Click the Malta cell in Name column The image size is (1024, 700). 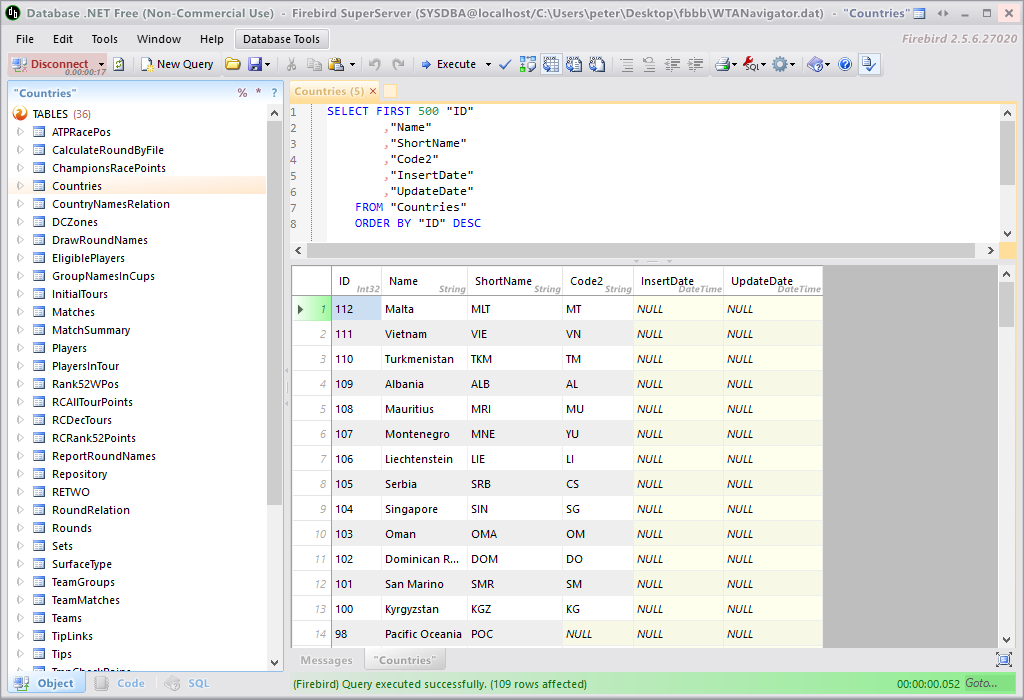pyautogui.click(x=424, y=309)
